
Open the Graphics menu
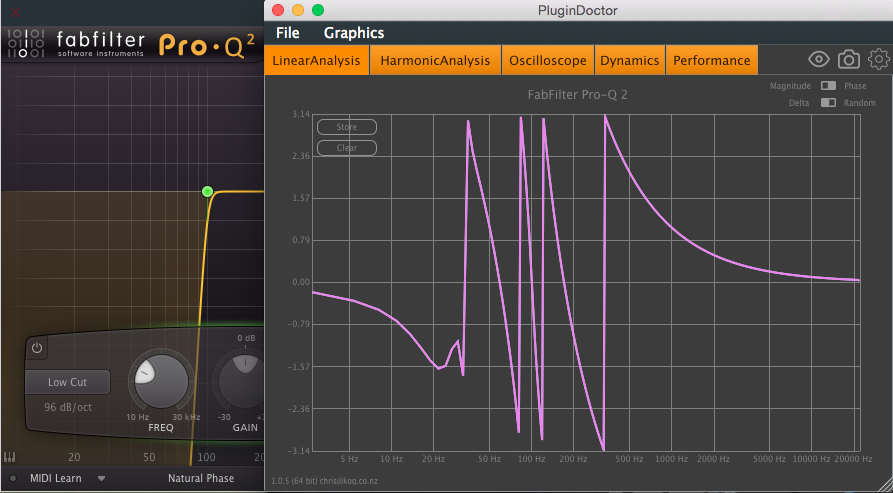(x=354, y=33)
